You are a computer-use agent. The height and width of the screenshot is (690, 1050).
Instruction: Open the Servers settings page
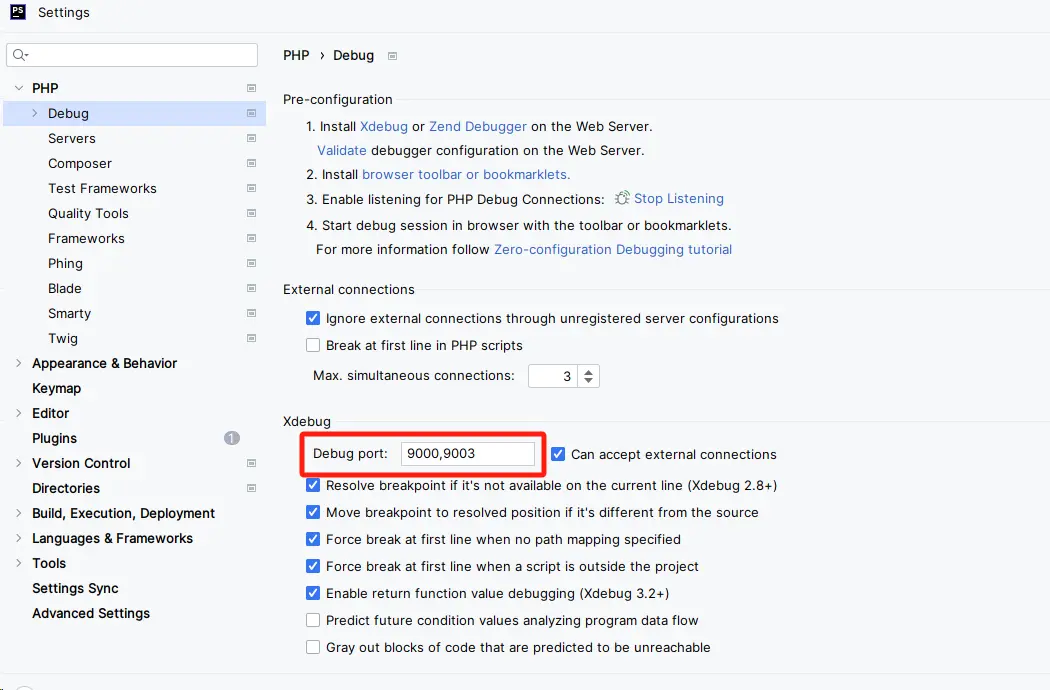point(72,138)
